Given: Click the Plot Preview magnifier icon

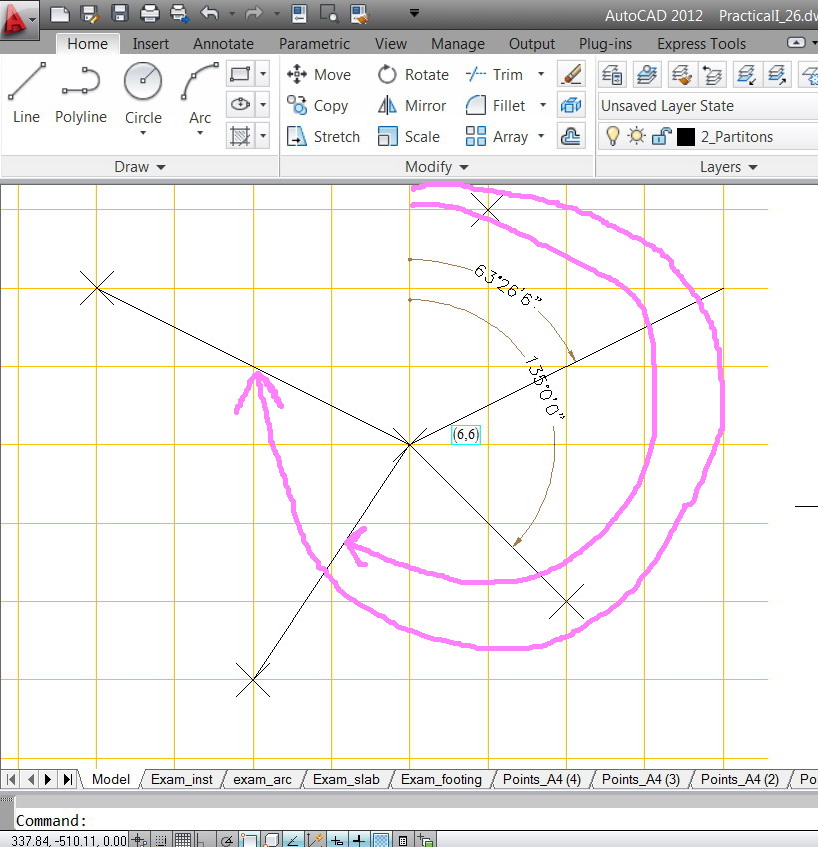Looking at the screenshot, I should point(328,14).
